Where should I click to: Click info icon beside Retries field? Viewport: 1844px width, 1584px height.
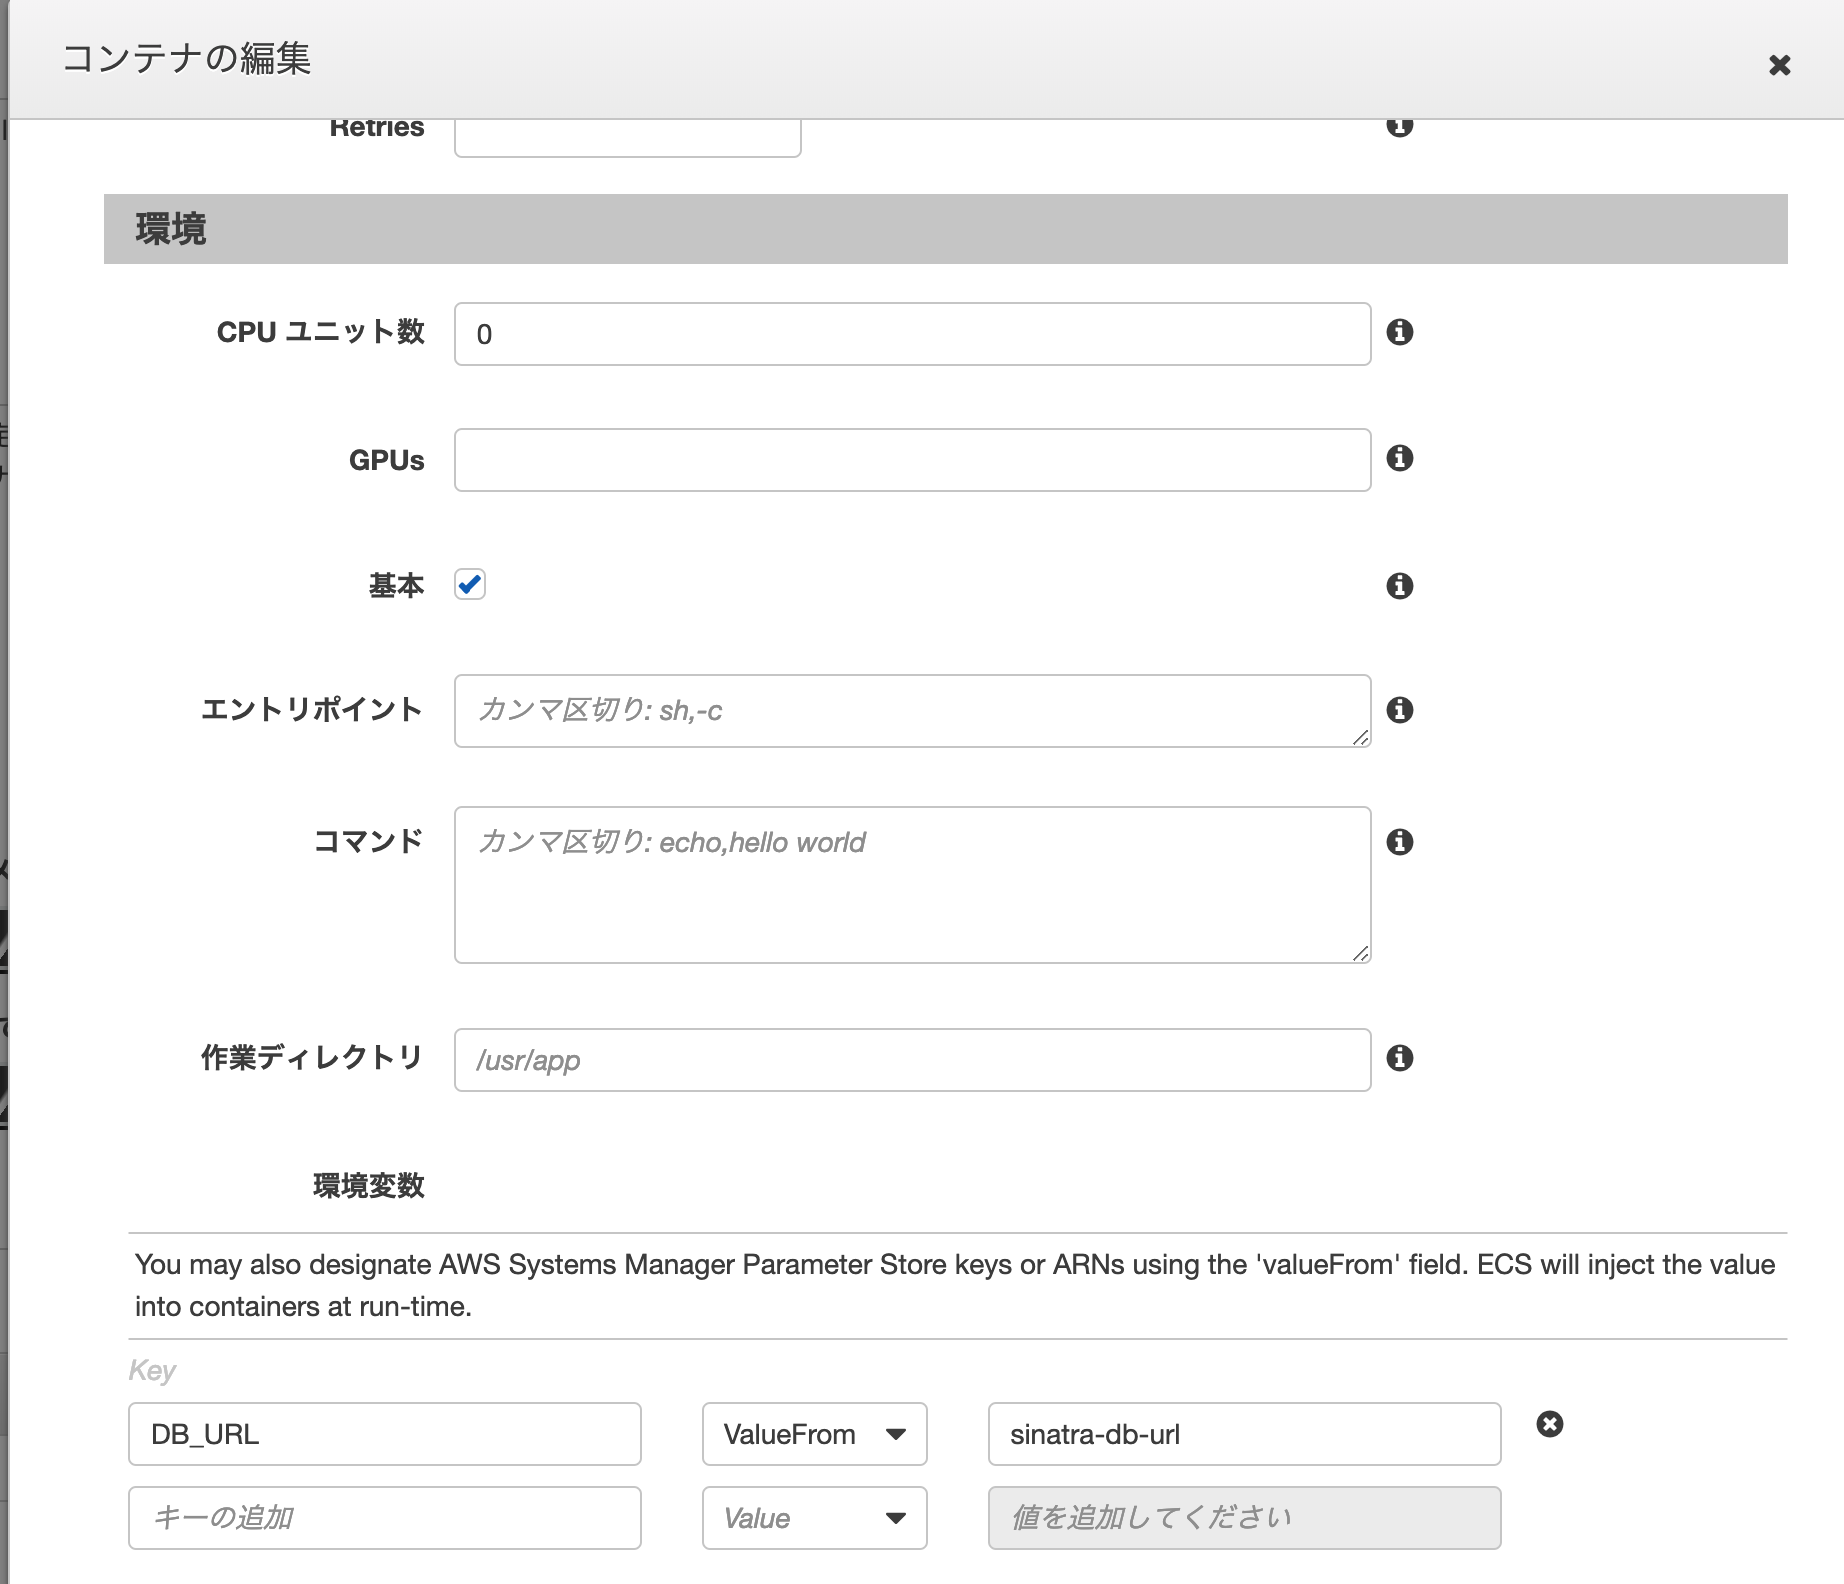1400,127
